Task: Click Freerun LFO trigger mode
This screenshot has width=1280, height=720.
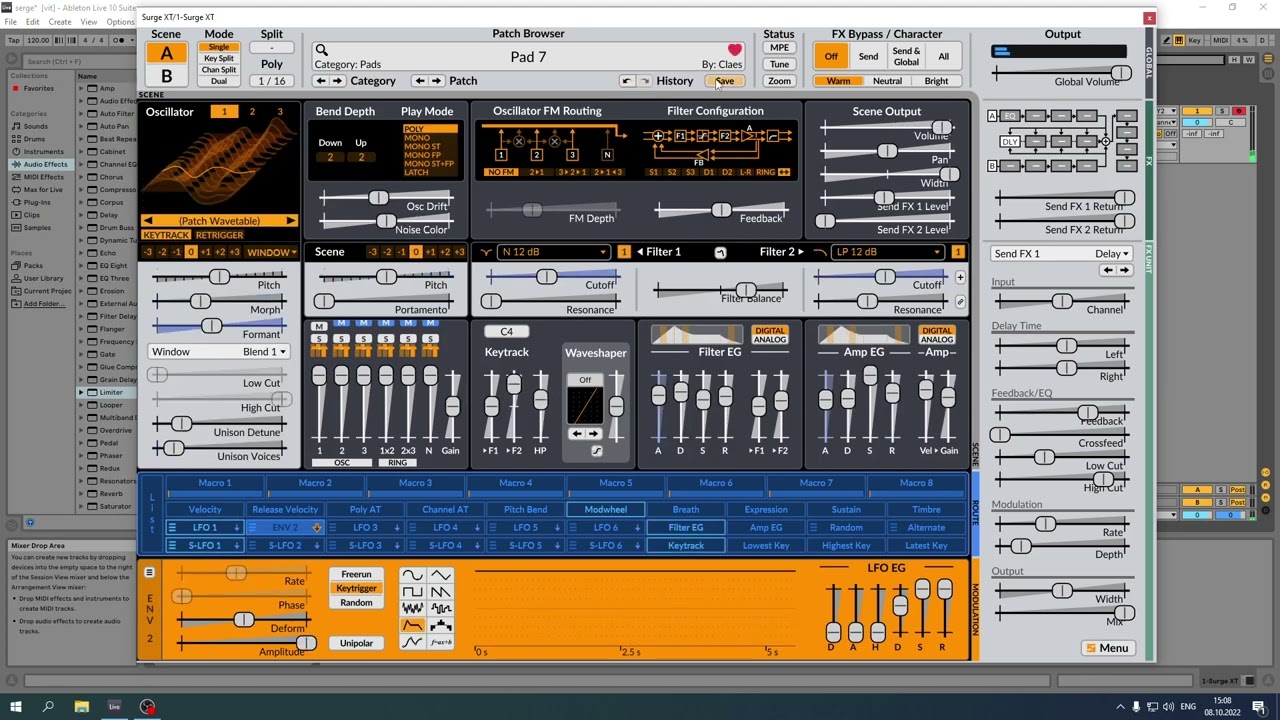Action: point(356,575)
